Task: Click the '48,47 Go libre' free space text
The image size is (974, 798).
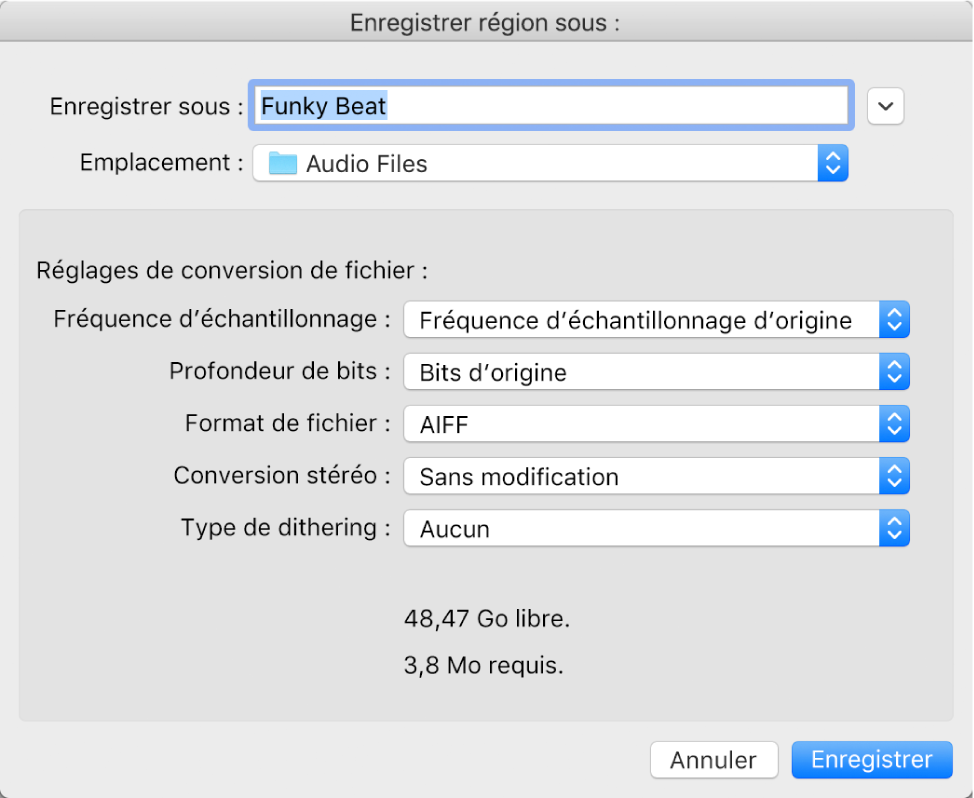Action: tap(487, 619)
